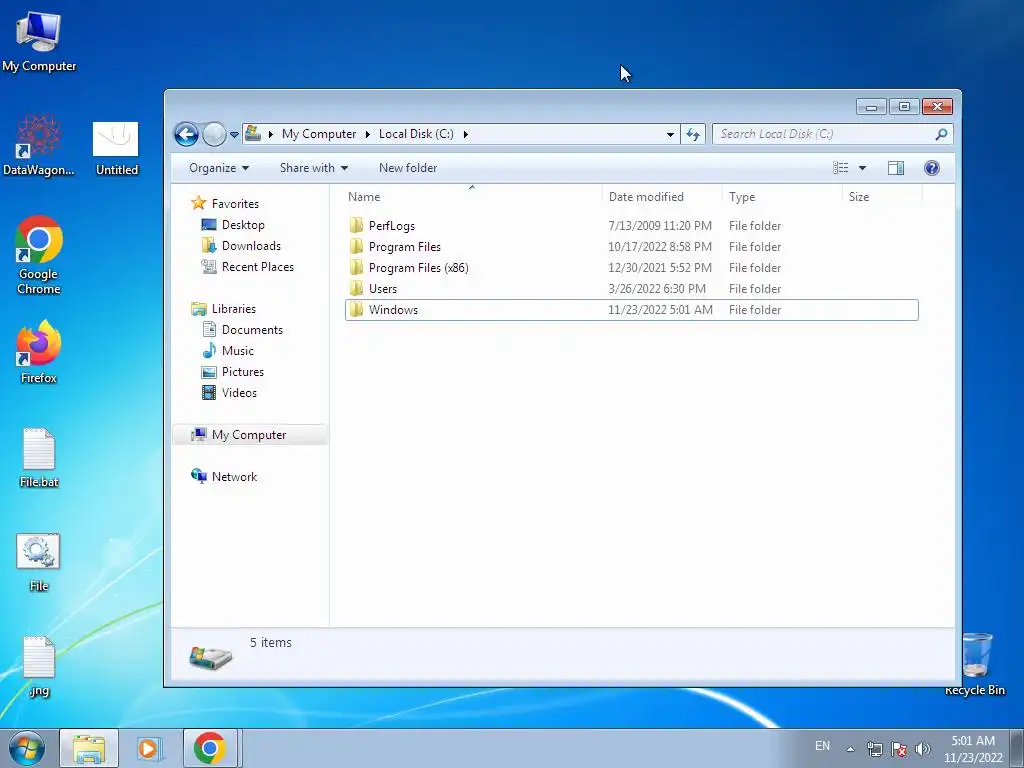Open Desktop under Favorites
The width and height of the screenshot is (1024, 768).
[x=243, y=225]
